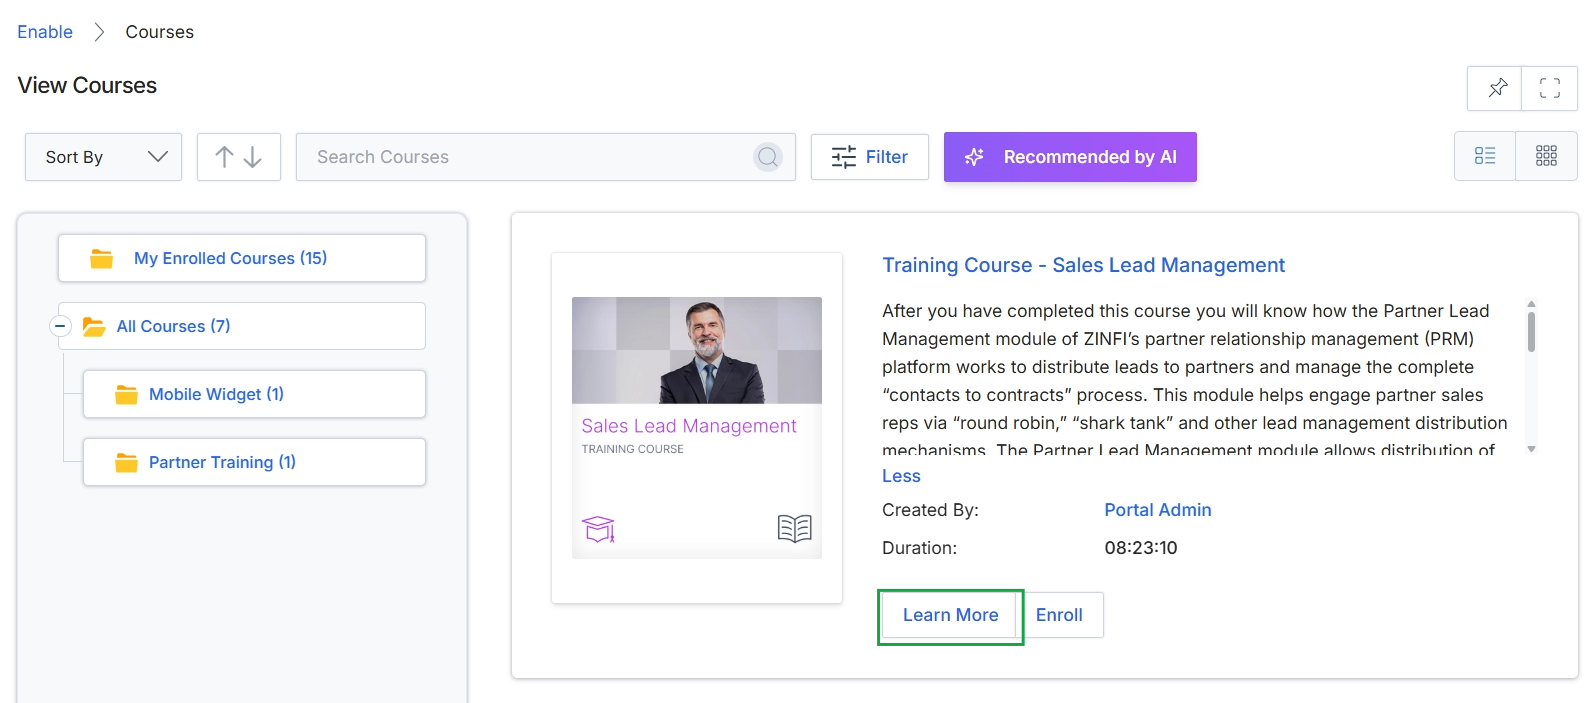Viewport: 1594px width, 703px height.
Task: Click the AI sparkle icon
Action: (x=974, y=157)
